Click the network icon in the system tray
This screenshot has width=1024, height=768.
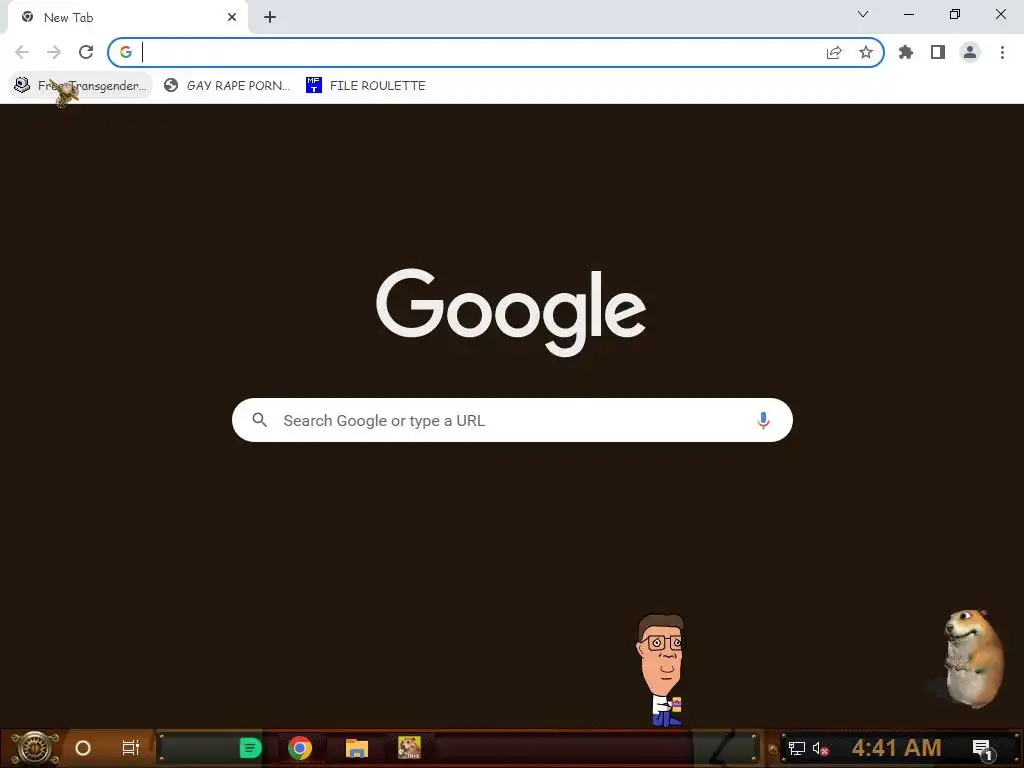[797, 748]
